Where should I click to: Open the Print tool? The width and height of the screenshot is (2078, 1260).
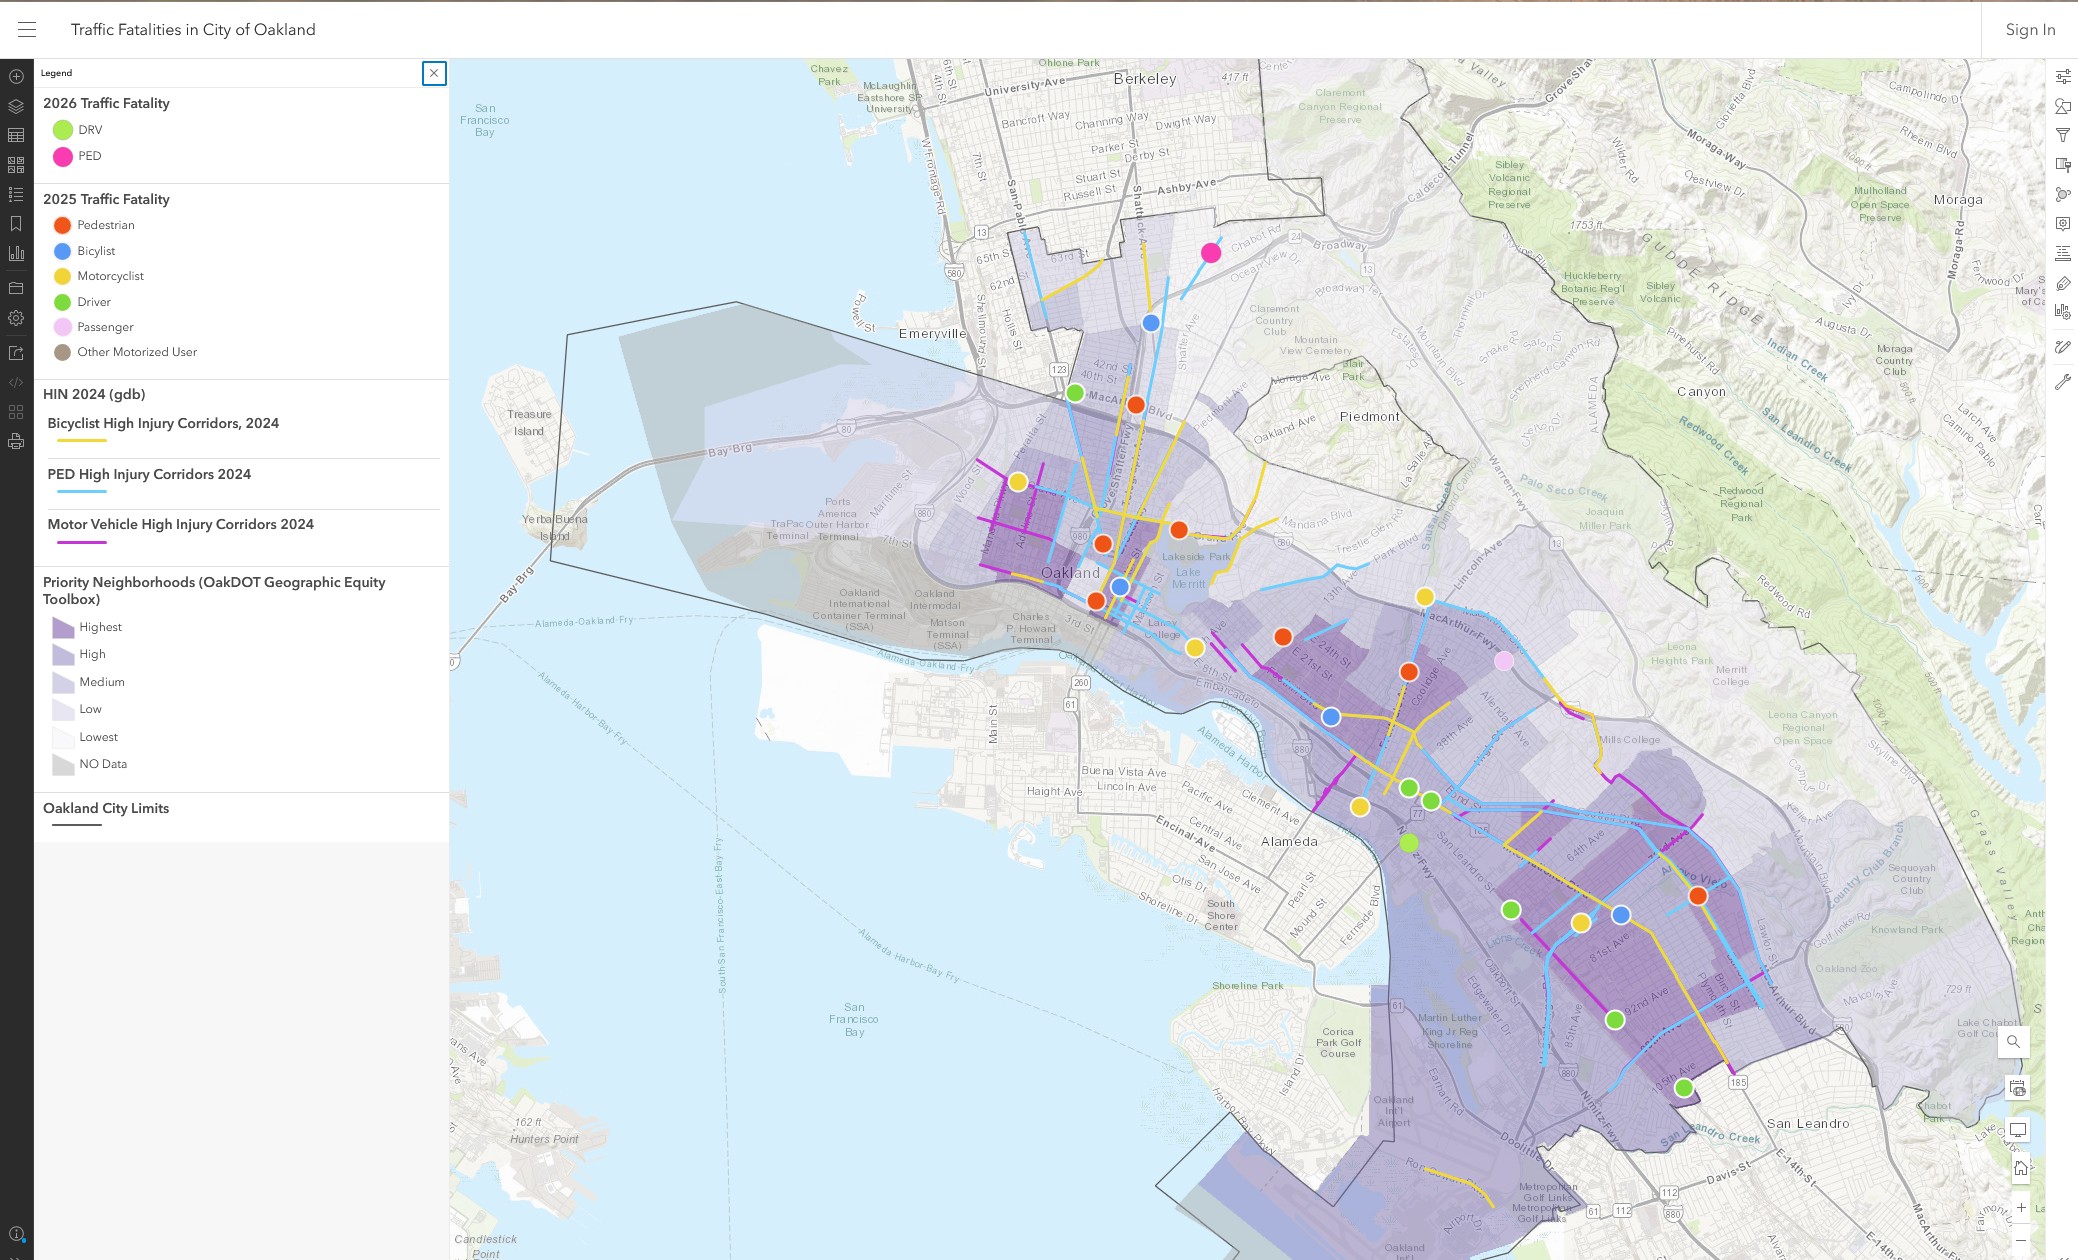coord(16,441)
